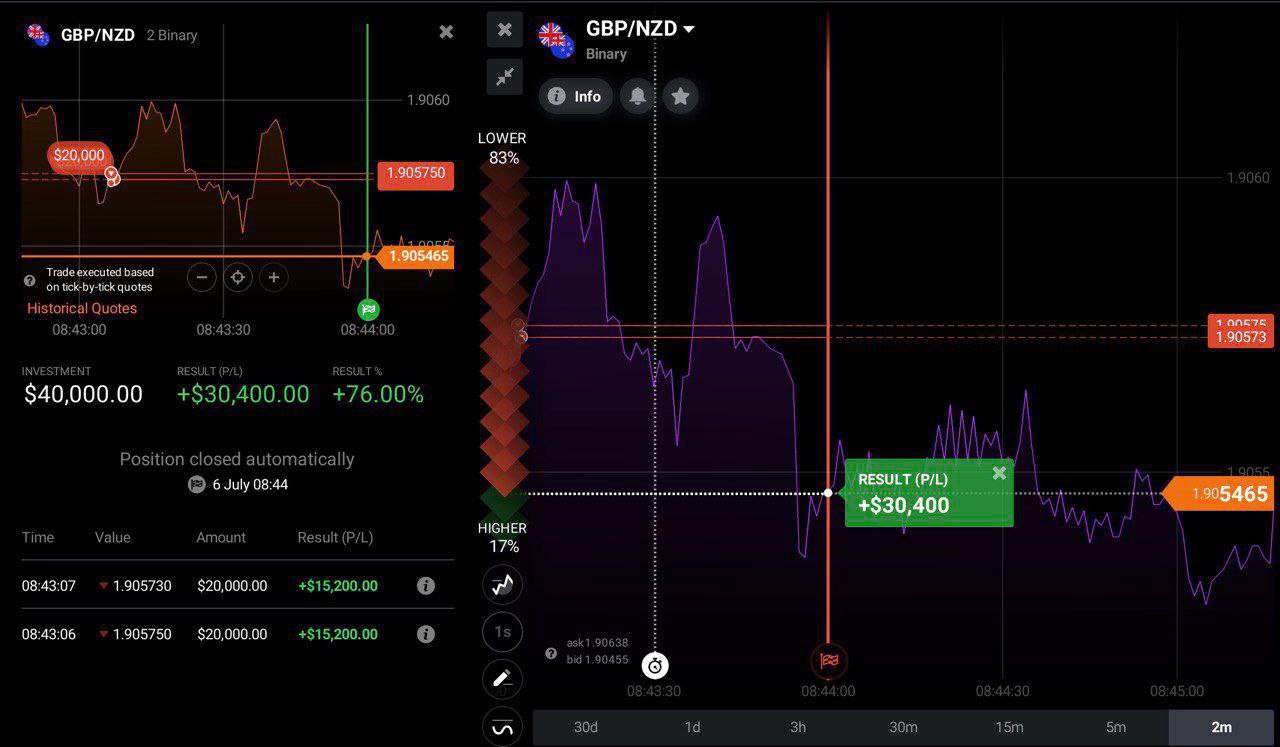
Task: Select the pencil drawing tool
Action: (502, 679)
